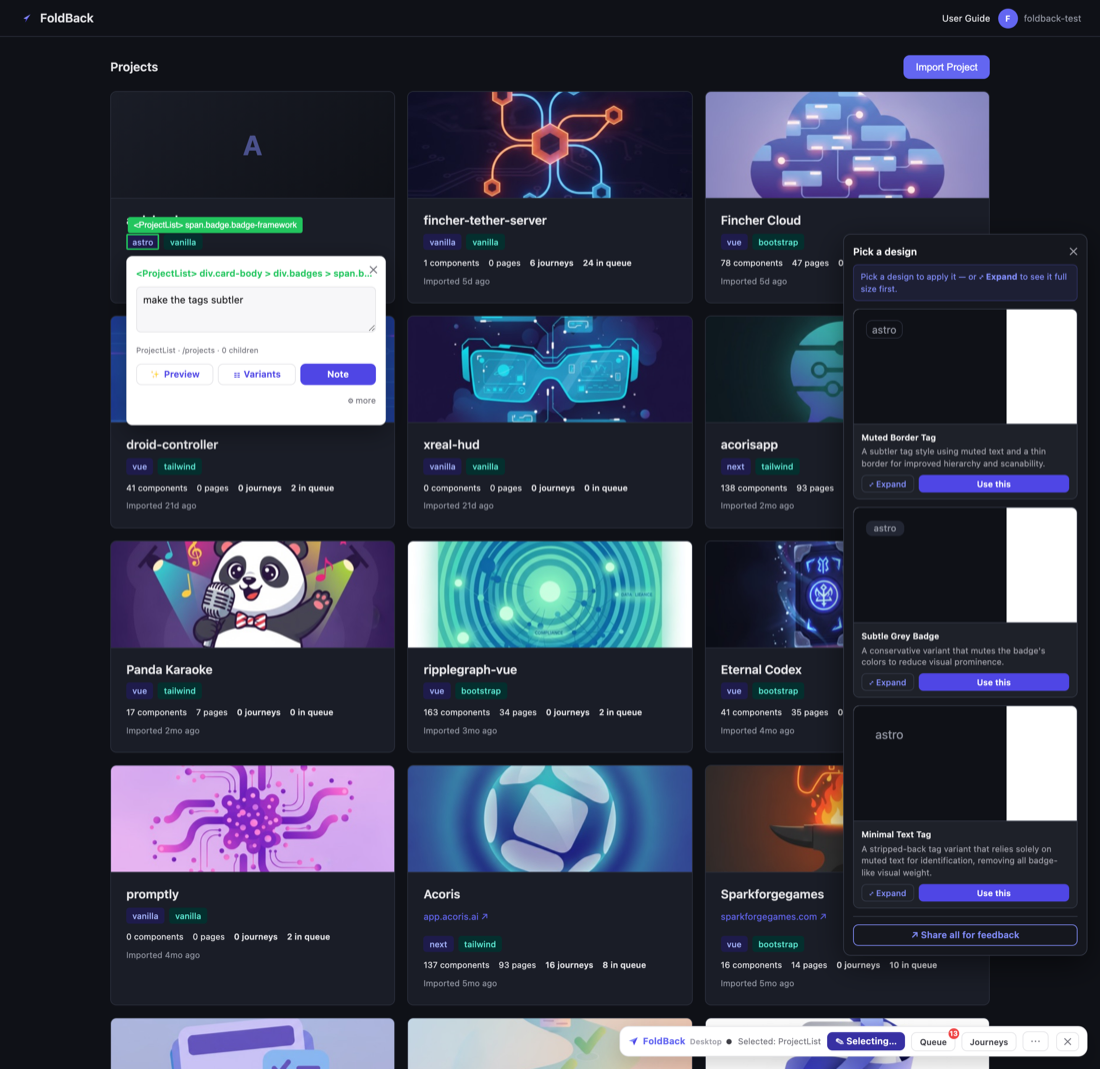This screenshot has height=1069, width=1100.
Task: Open the fincher-tether-server project thumbnail
Action: 549,145
